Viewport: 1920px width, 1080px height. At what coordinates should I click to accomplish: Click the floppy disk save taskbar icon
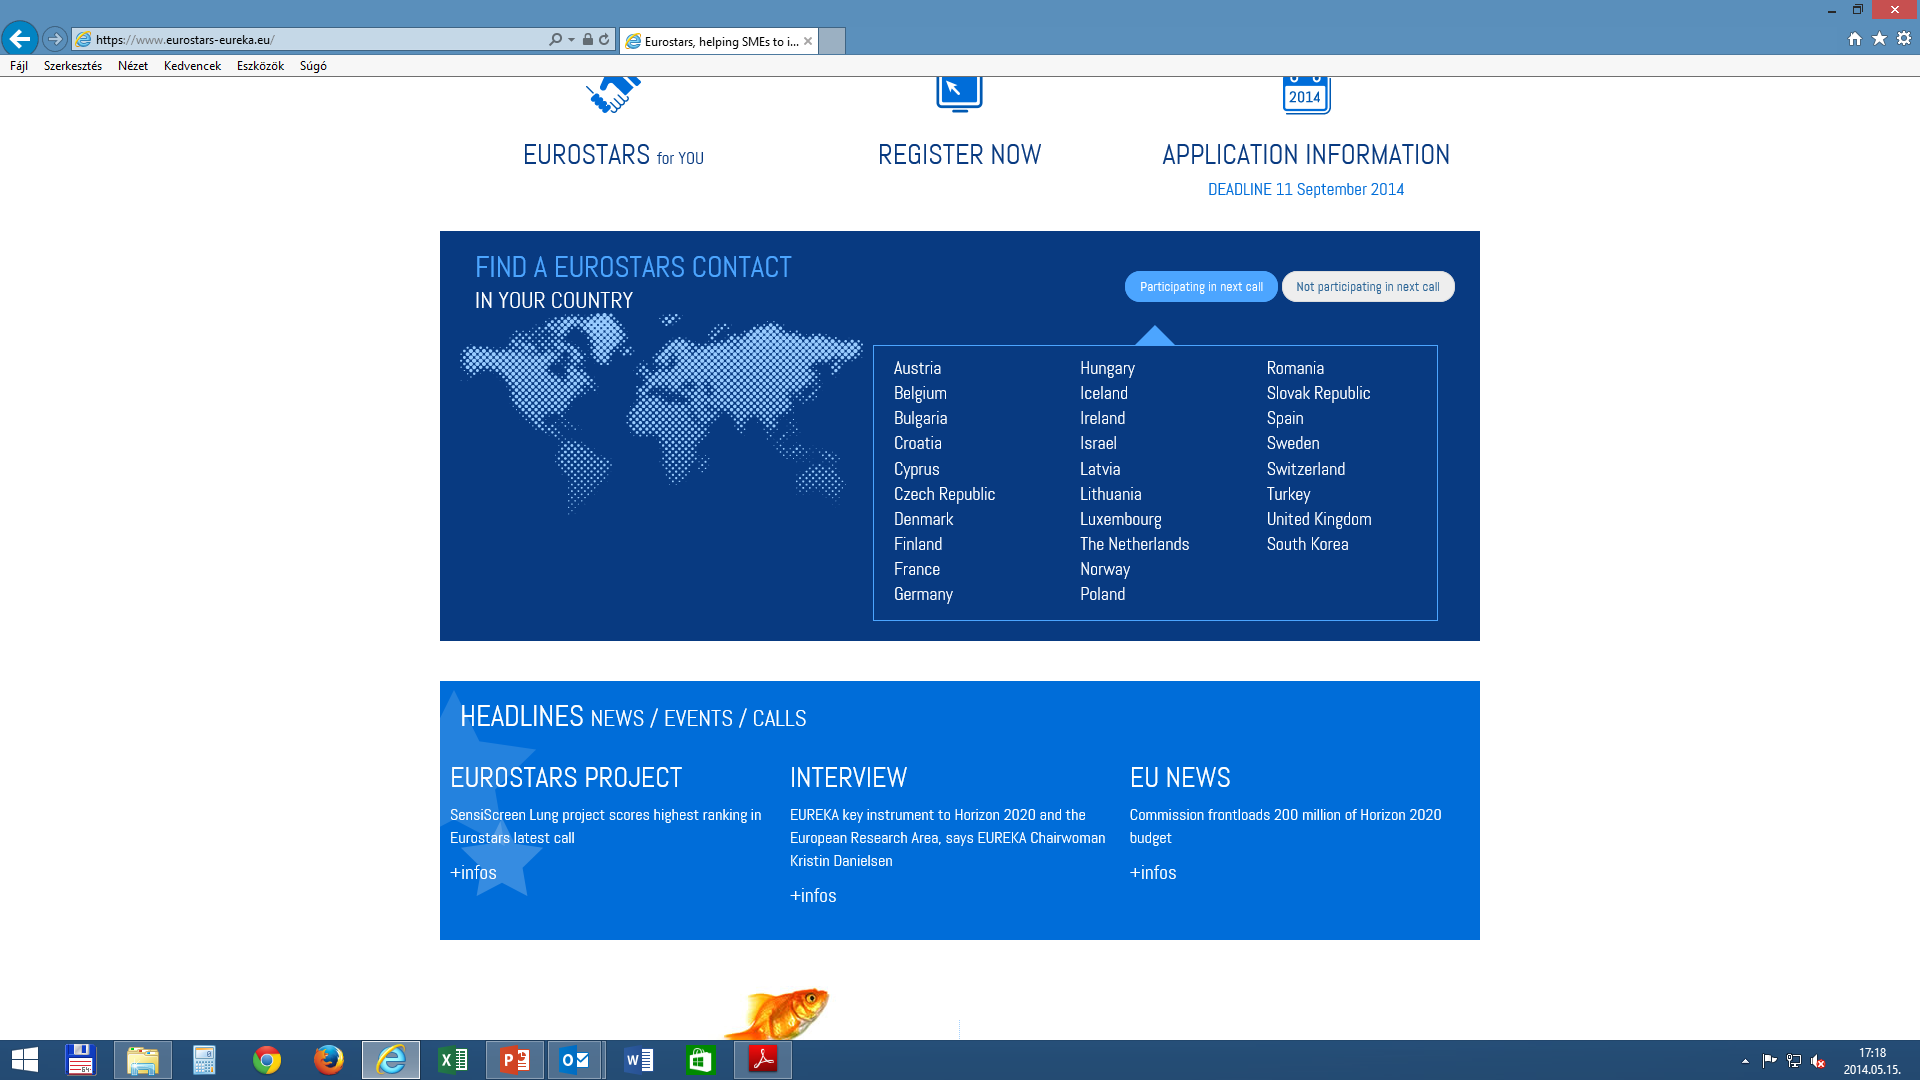(80, 1060)
